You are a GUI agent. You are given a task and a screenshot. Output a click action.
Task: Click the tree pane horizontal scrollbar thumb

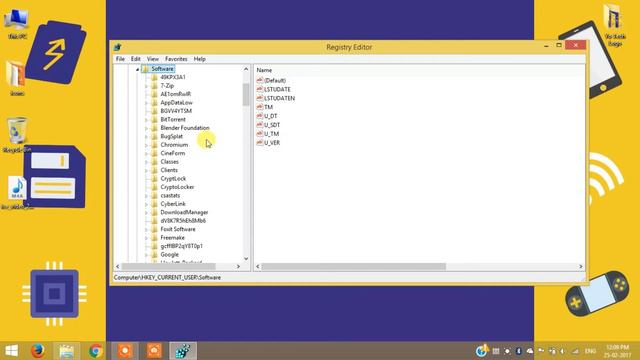coord(169,267)
